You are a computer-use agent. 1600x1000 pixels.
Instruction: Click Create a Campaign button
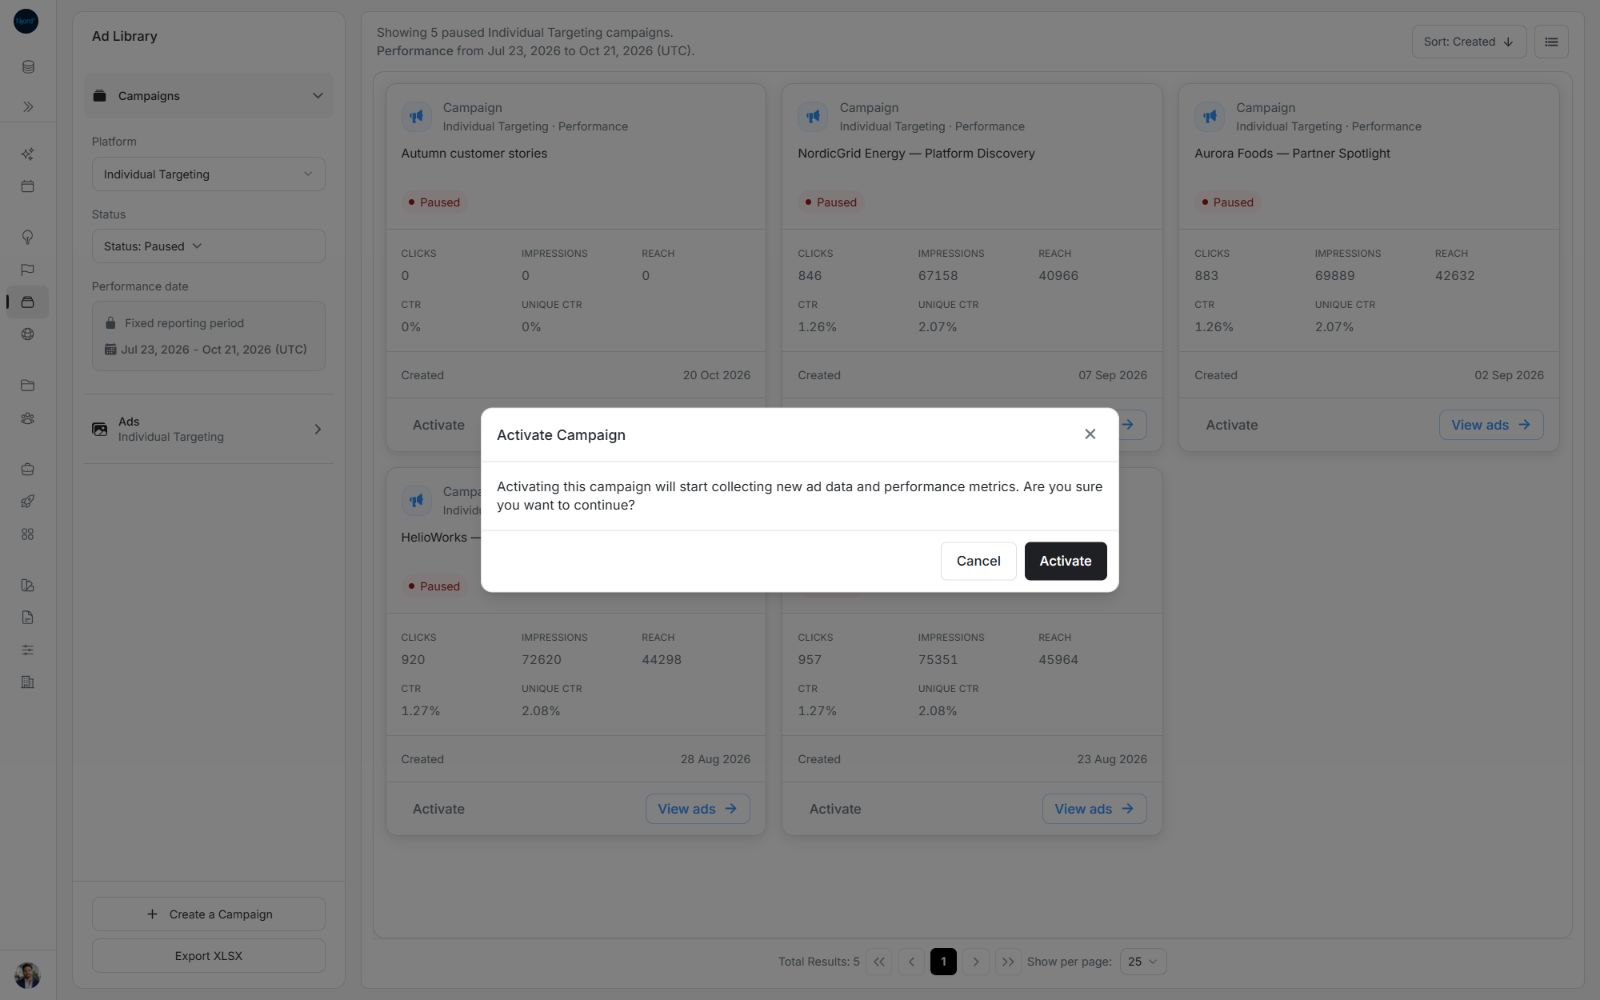pyautogui.click(x=208, y=914)
